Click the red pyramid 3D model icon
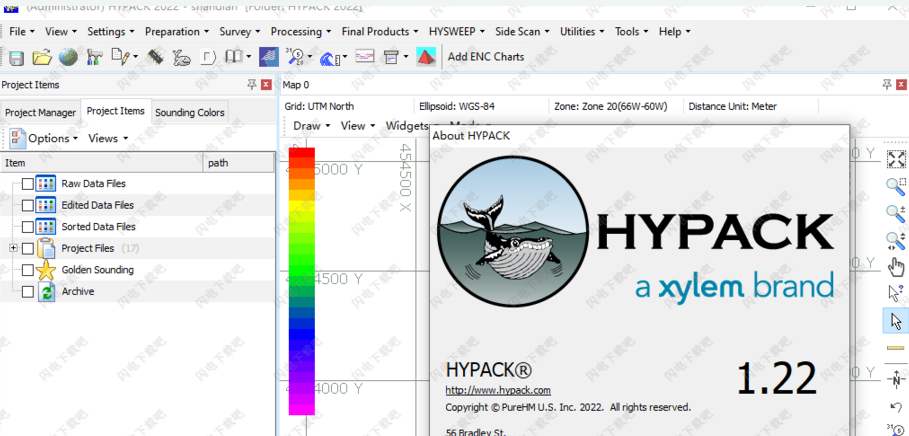The image size is (909, 436). [426, 57]
